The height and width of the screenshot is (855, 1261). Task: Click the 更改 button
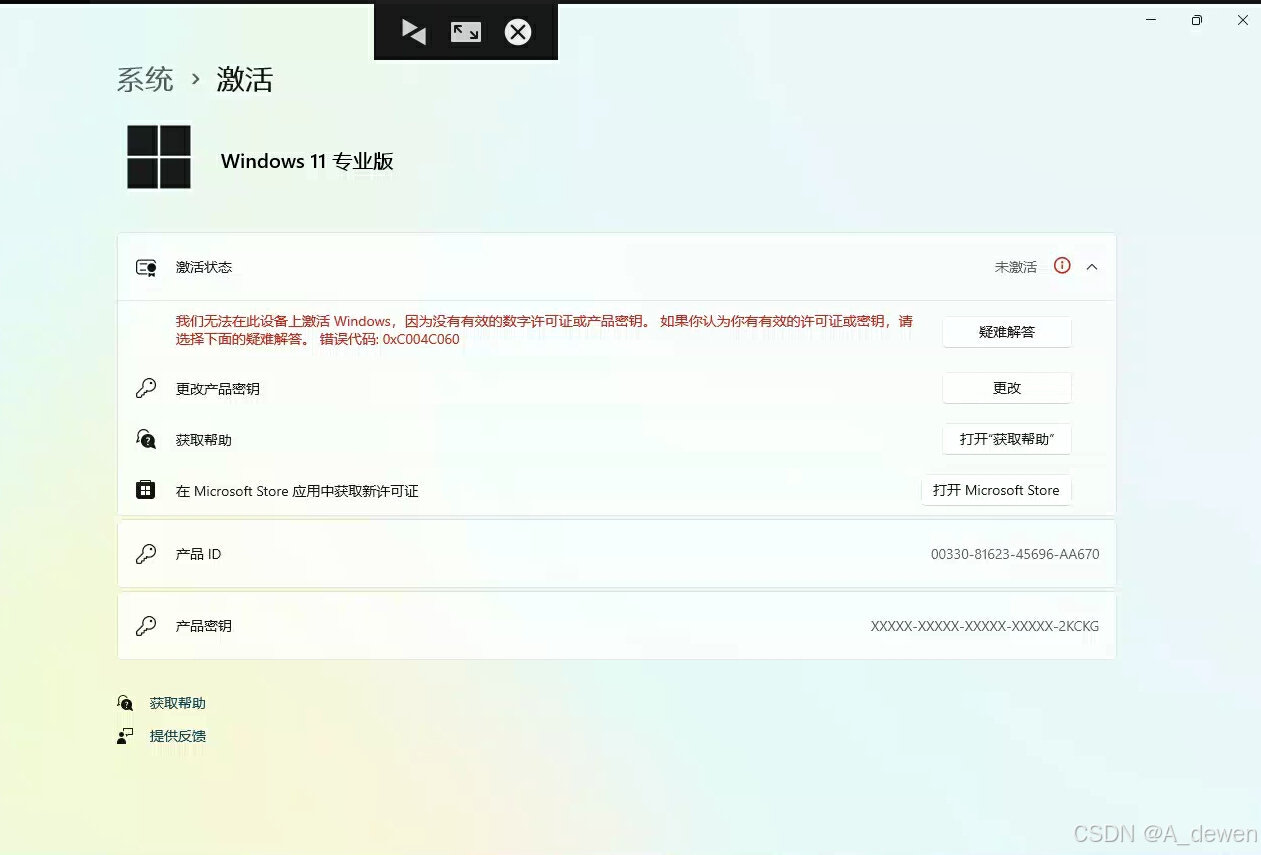coord(1007,388)
